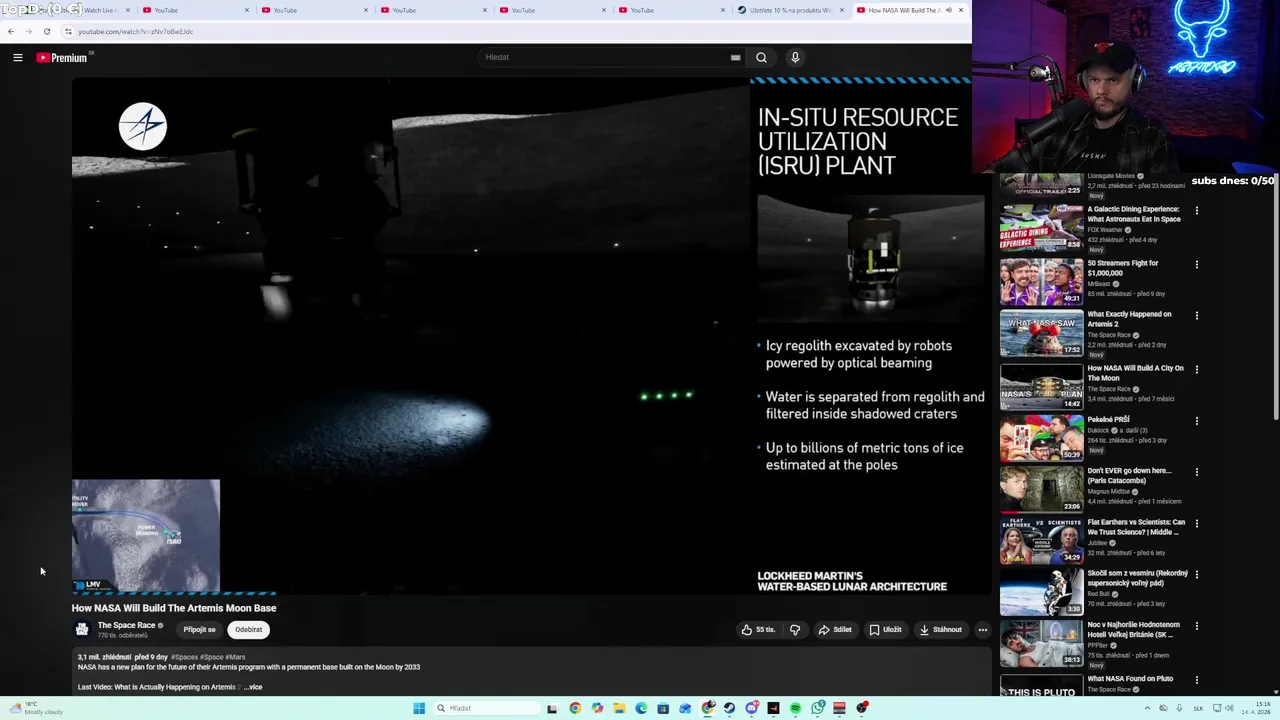This screenshot has width=1280, height=720.
Task: Download the video with Stáhnout
Action: point(941,630)
